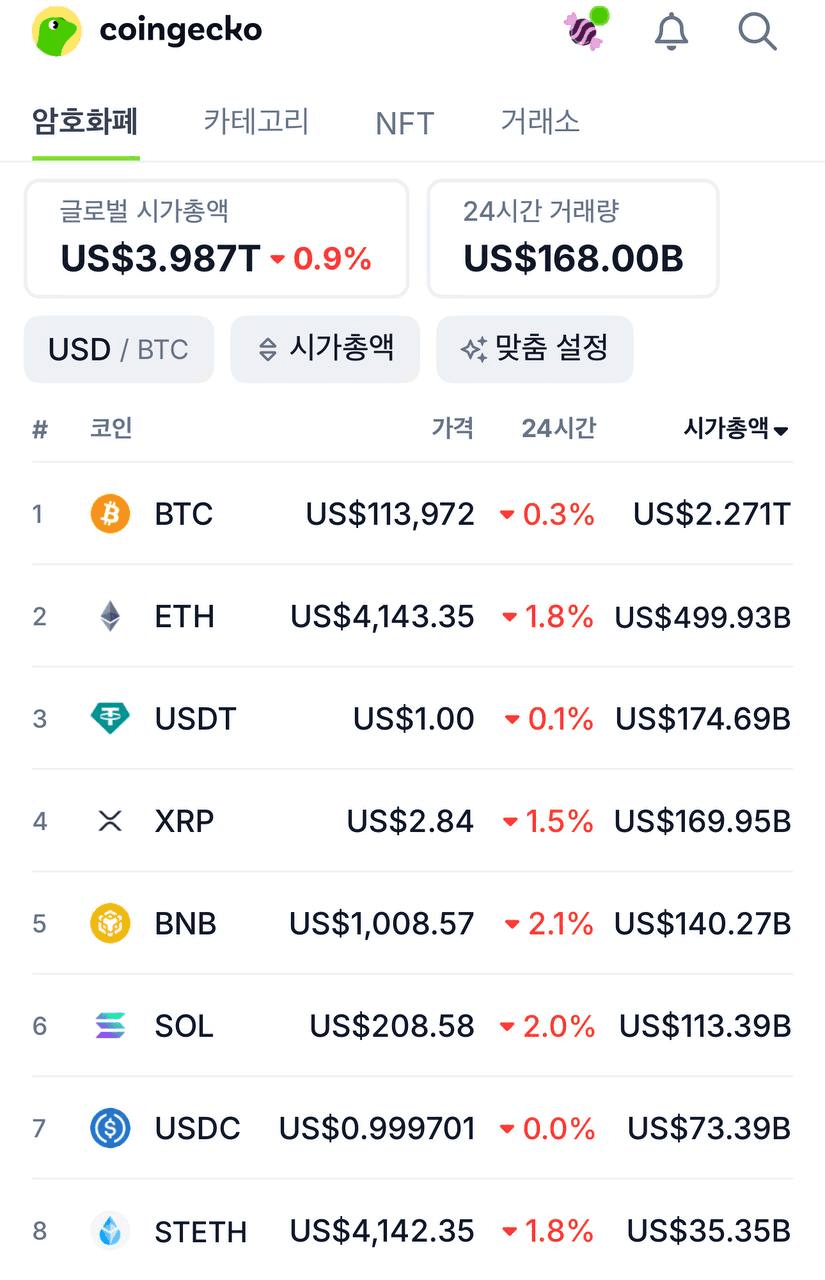Sort by the 시가총액 column header
The image size is (825, 1280).
[x=735, y=429]
